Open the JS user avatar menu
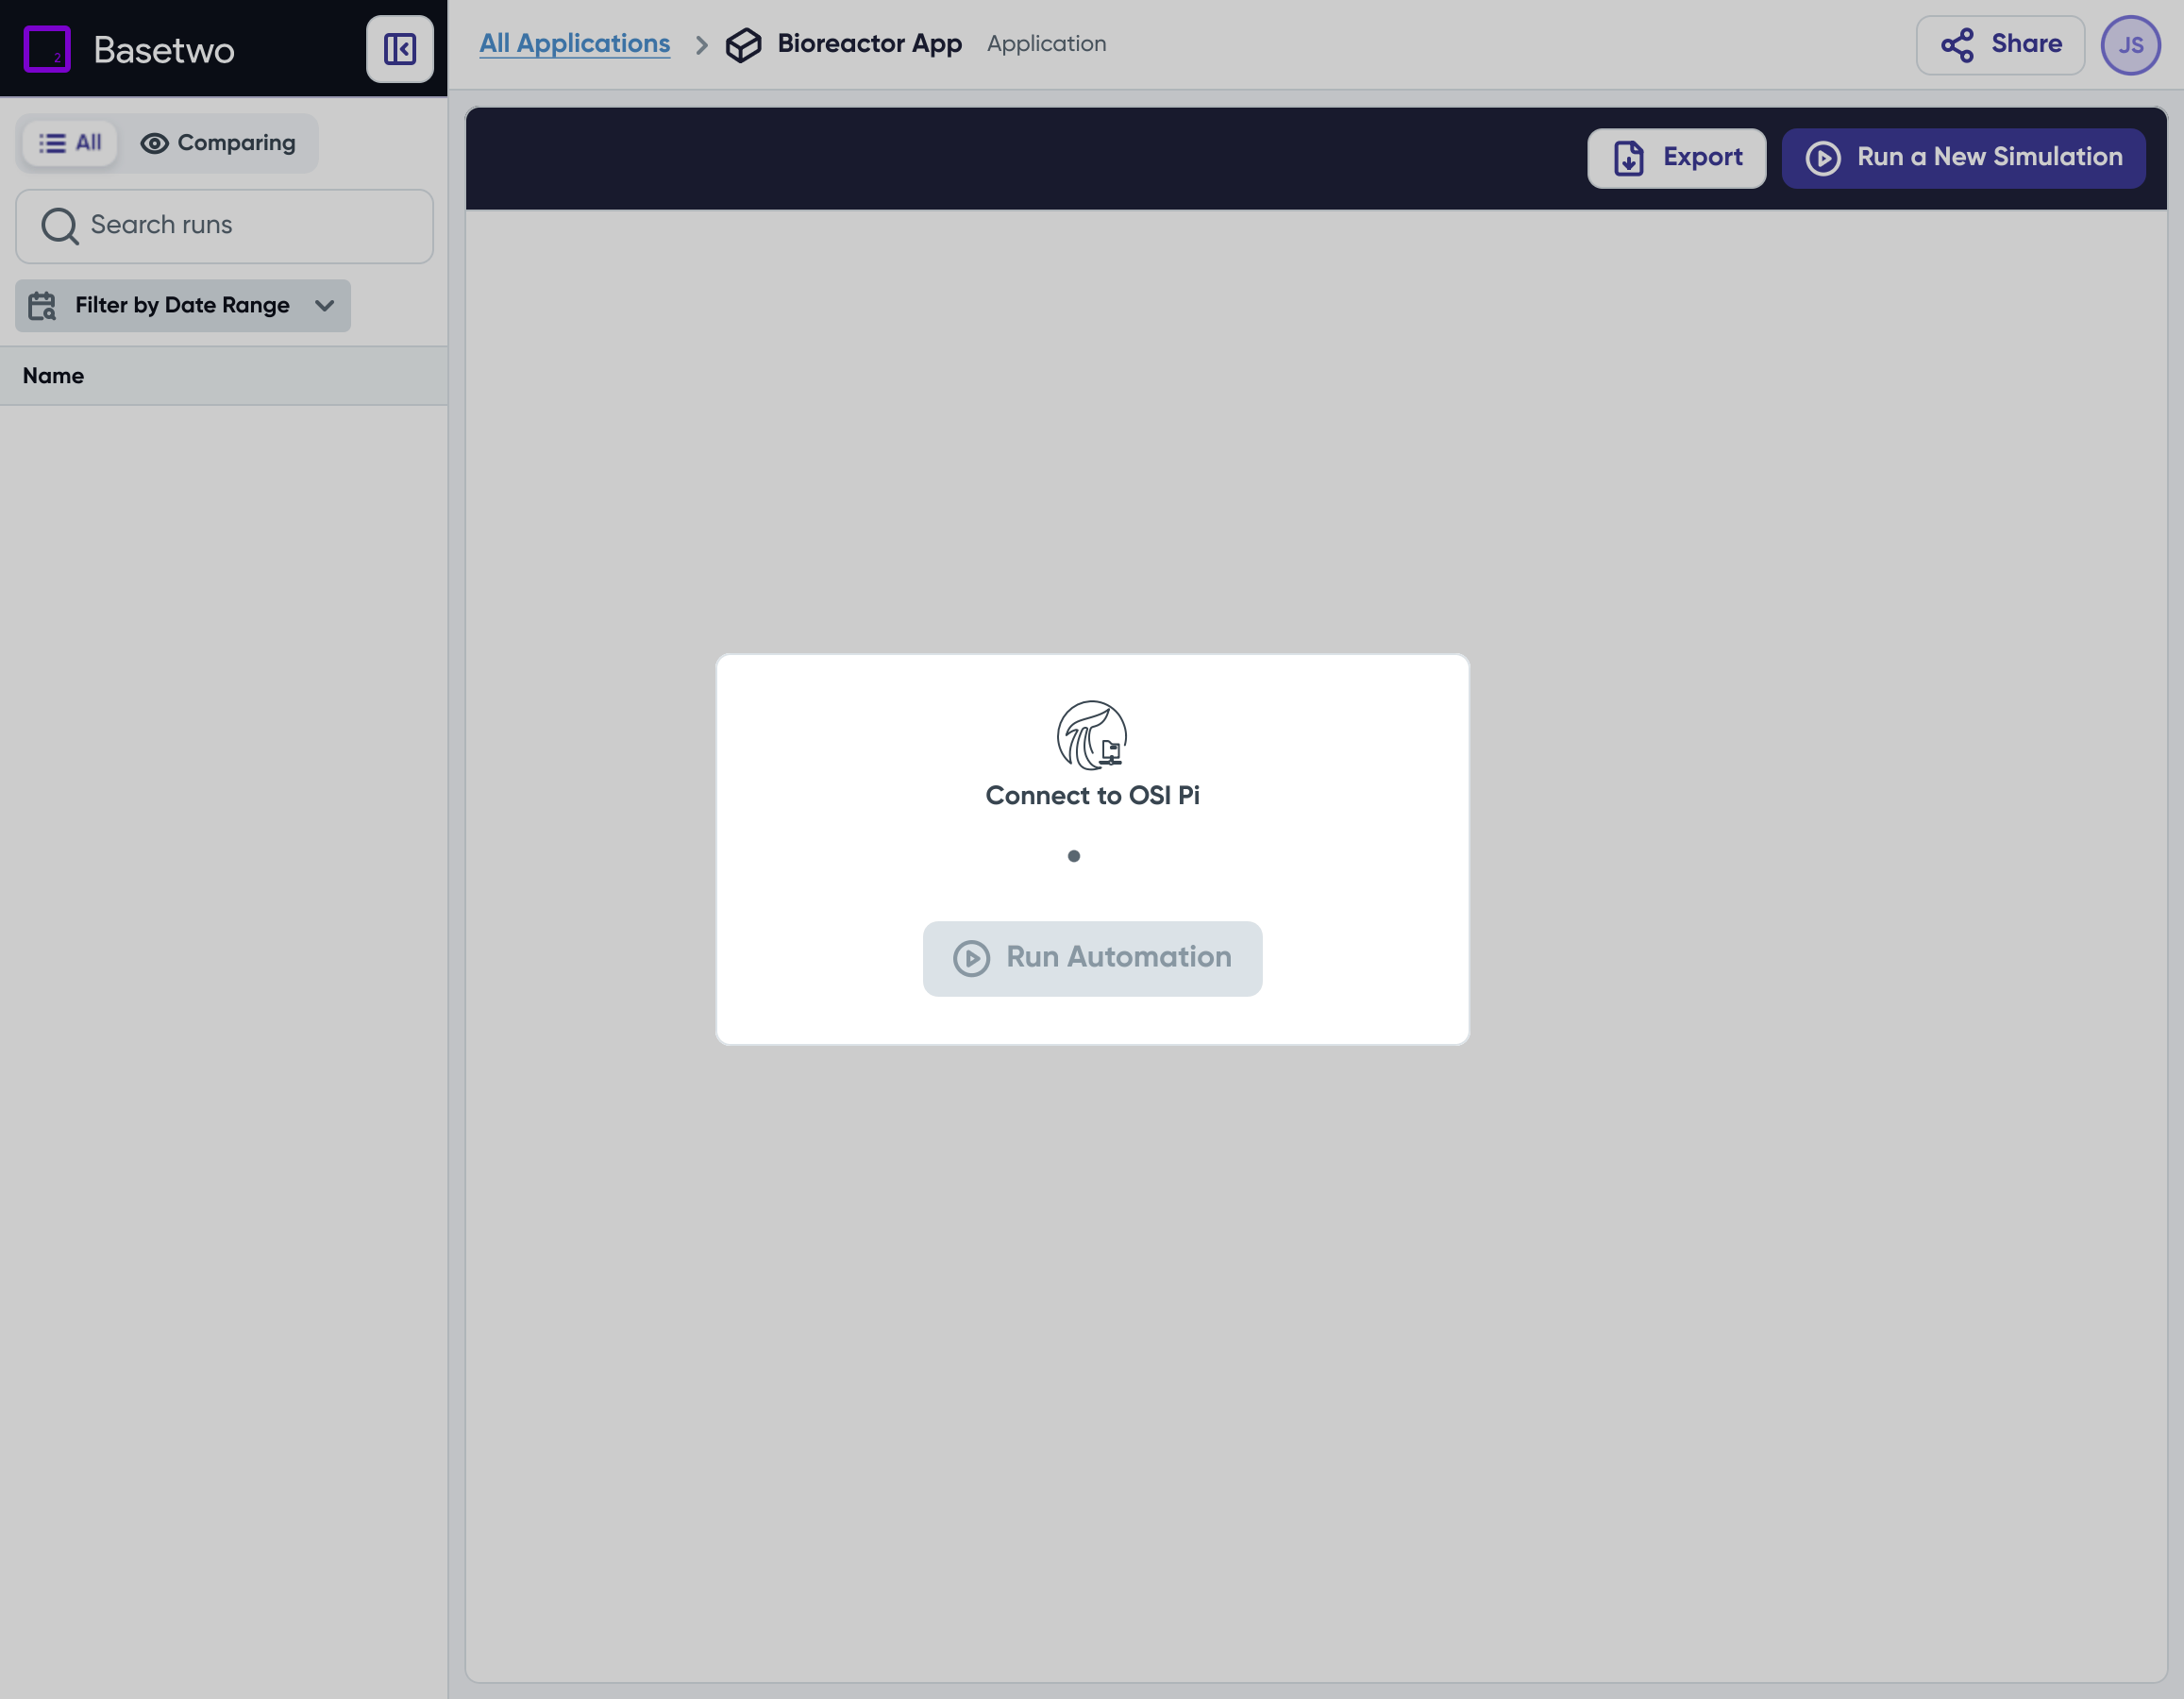Image resolution: width=2184 pixels, height=1699 pixels. click(x=2130, y=45)
